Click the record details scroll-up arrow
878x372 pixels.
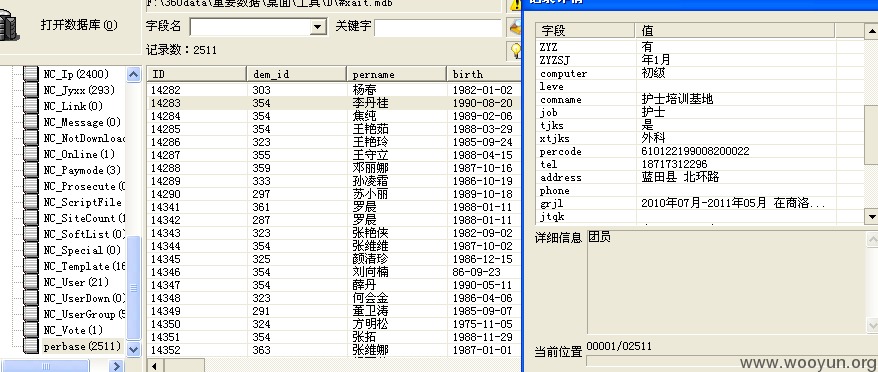point(871,30)
